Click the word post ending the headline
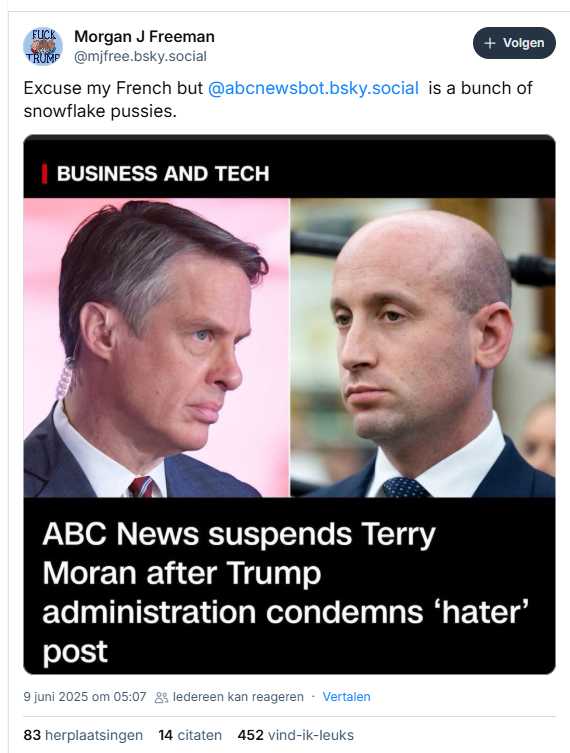 point(75,652)
